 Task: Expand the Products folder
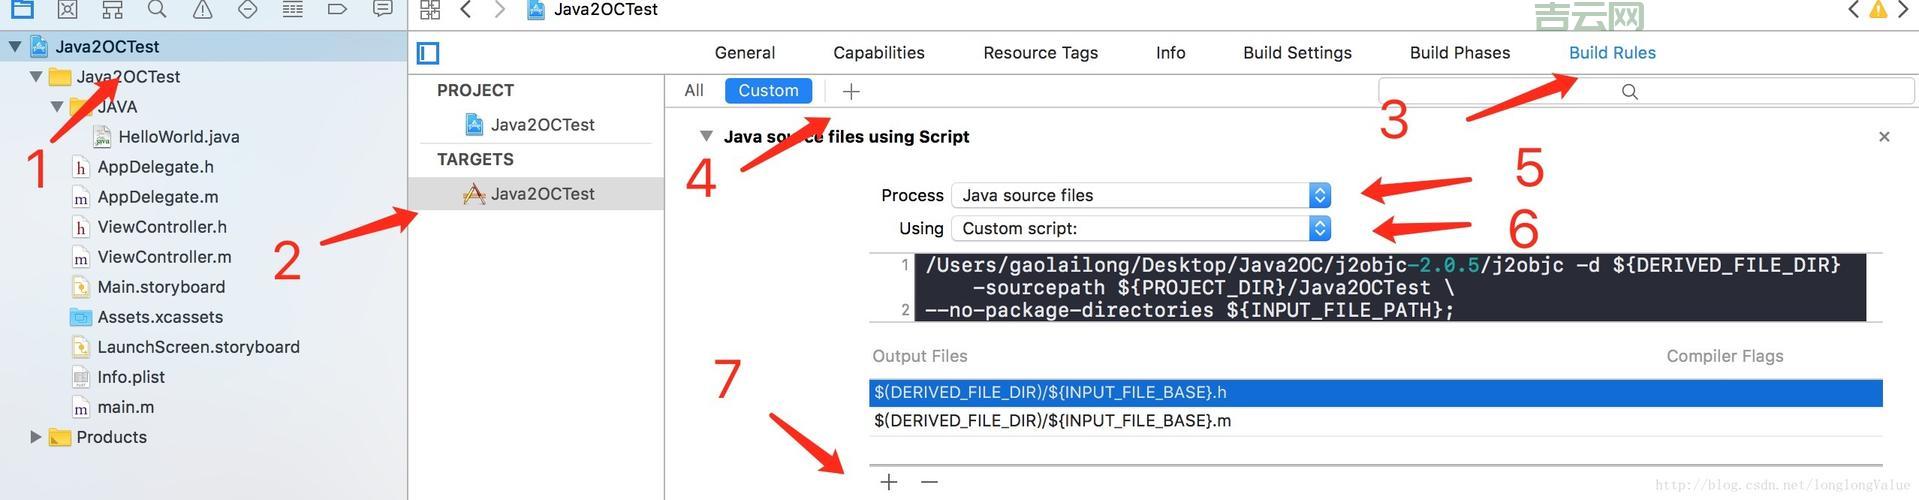click(36, 437)
